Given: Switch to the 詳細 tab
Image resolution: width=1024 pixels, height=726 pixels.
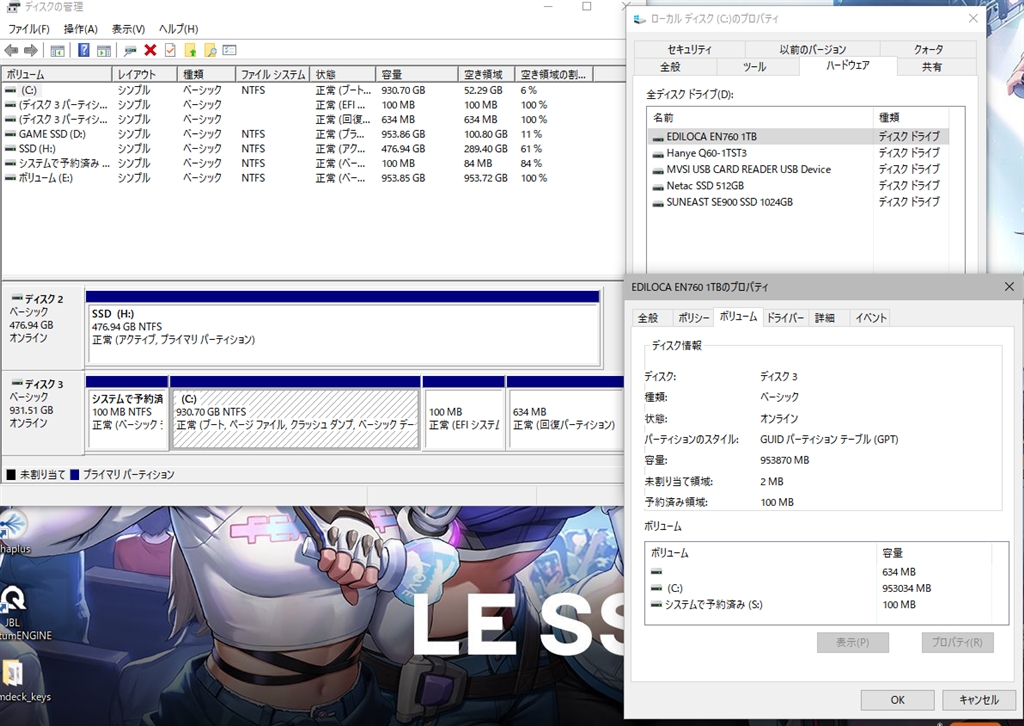Looking at the screenshot, I should click(825, 318).
